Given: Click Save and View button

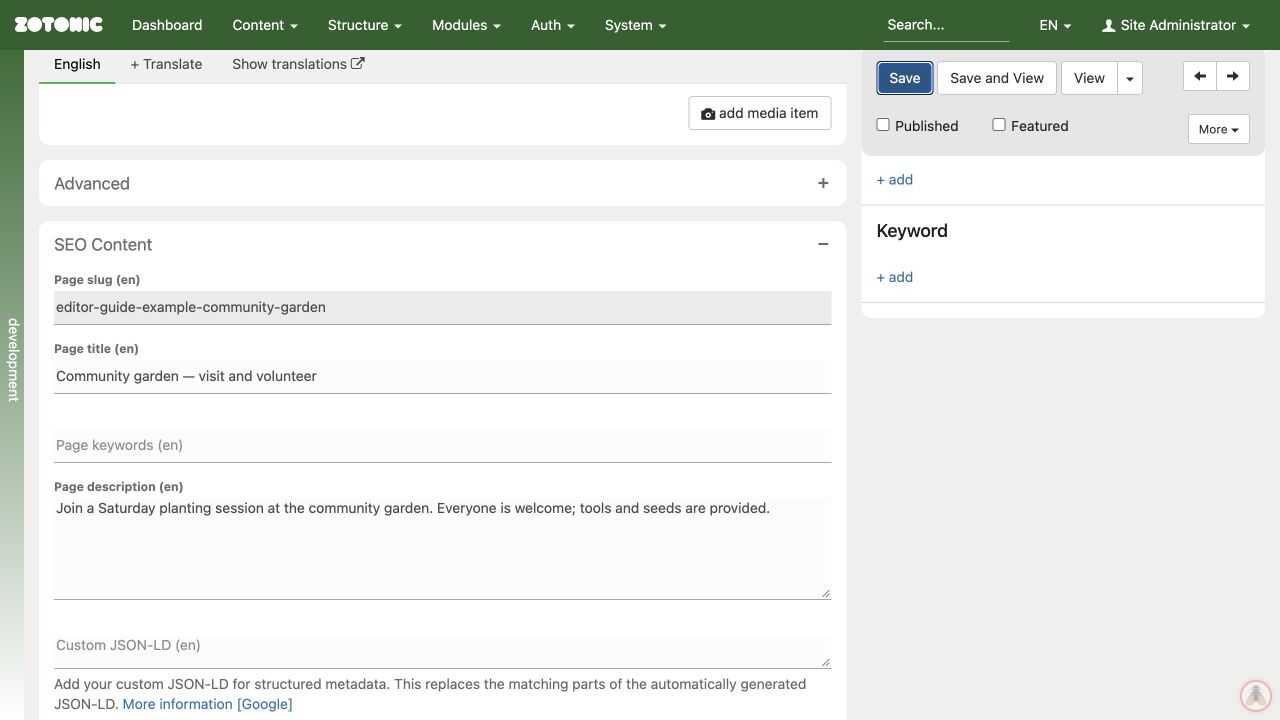Looking at the screenshot, I should tap(997, 78).
